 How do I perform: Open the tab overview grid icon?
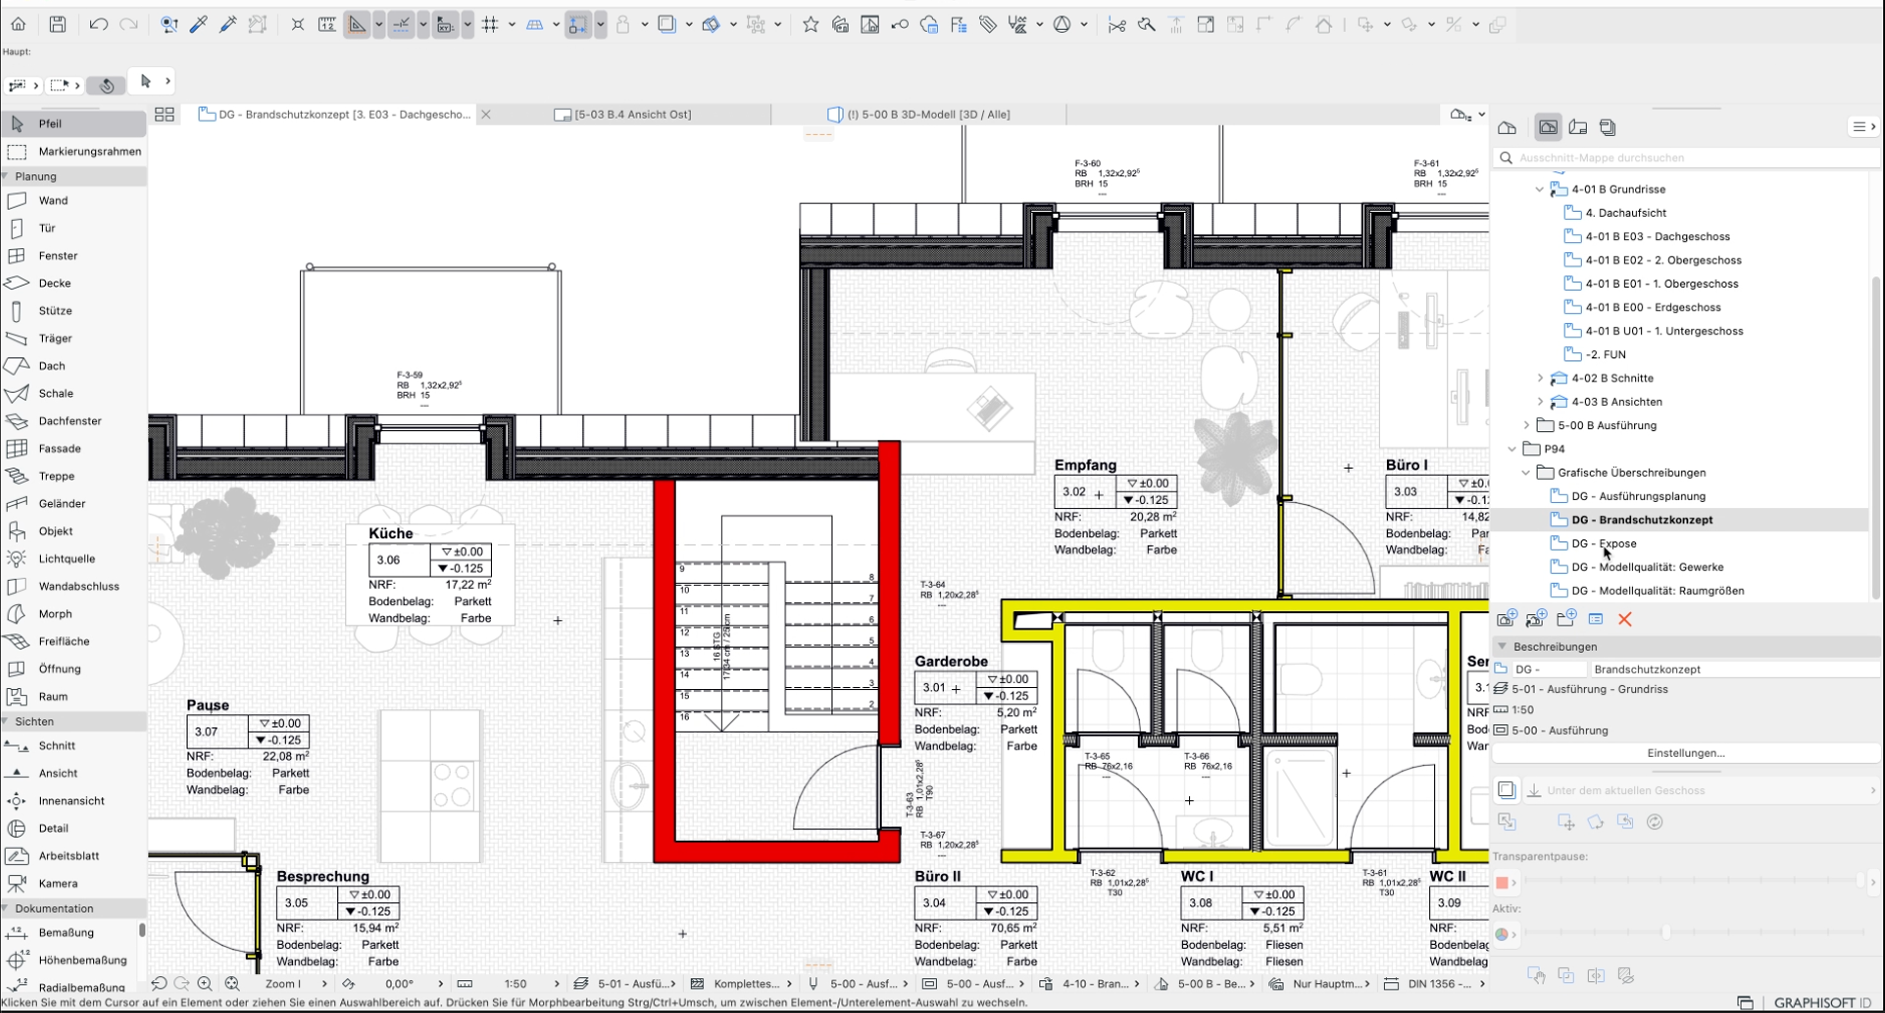164,114
